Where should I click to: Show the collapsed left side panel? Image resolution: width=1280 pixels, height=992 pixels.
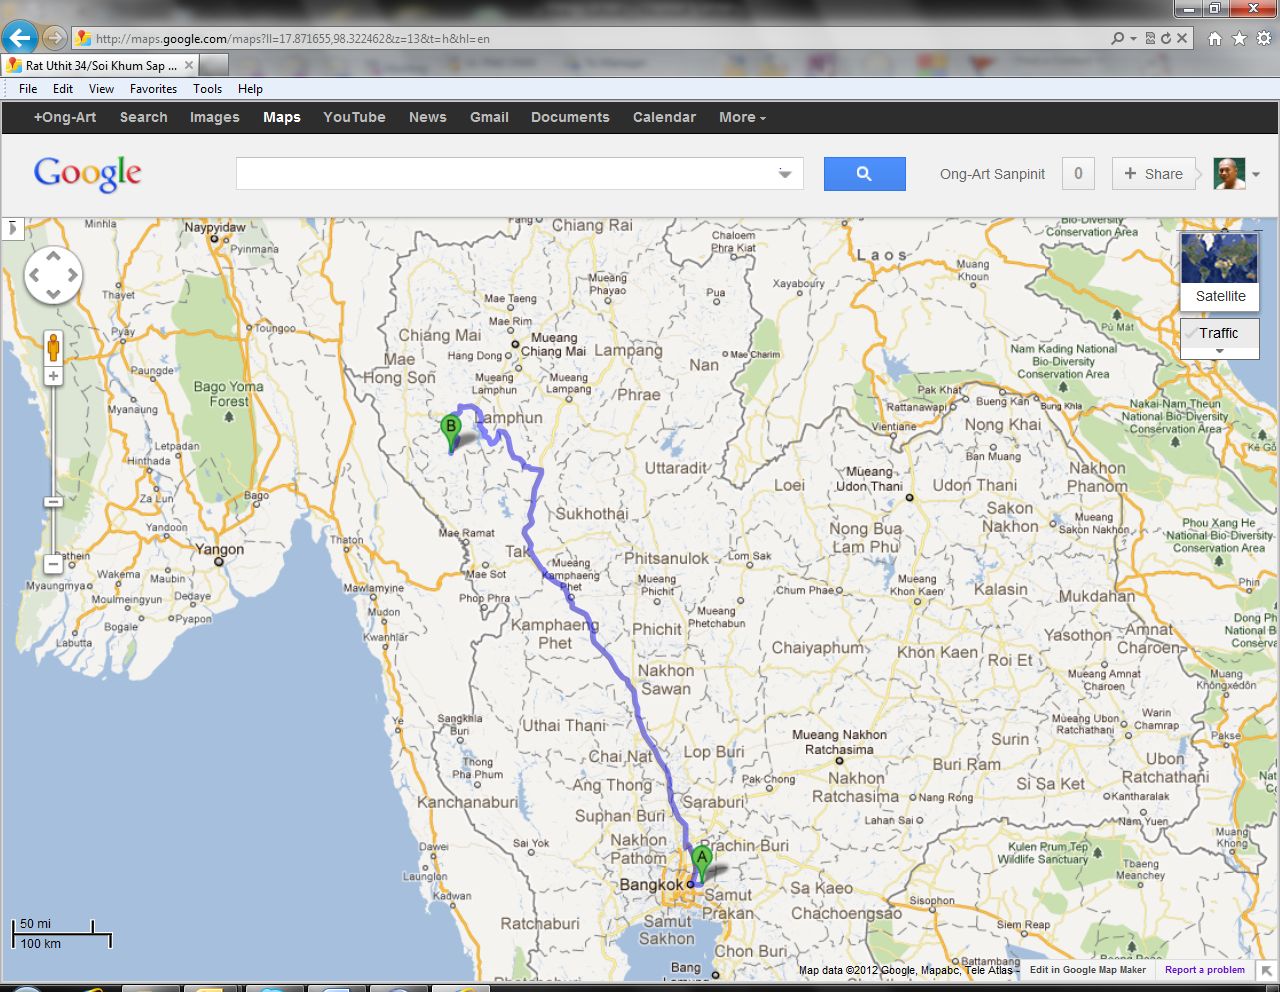pyautogui.click(x=12, y=228)
